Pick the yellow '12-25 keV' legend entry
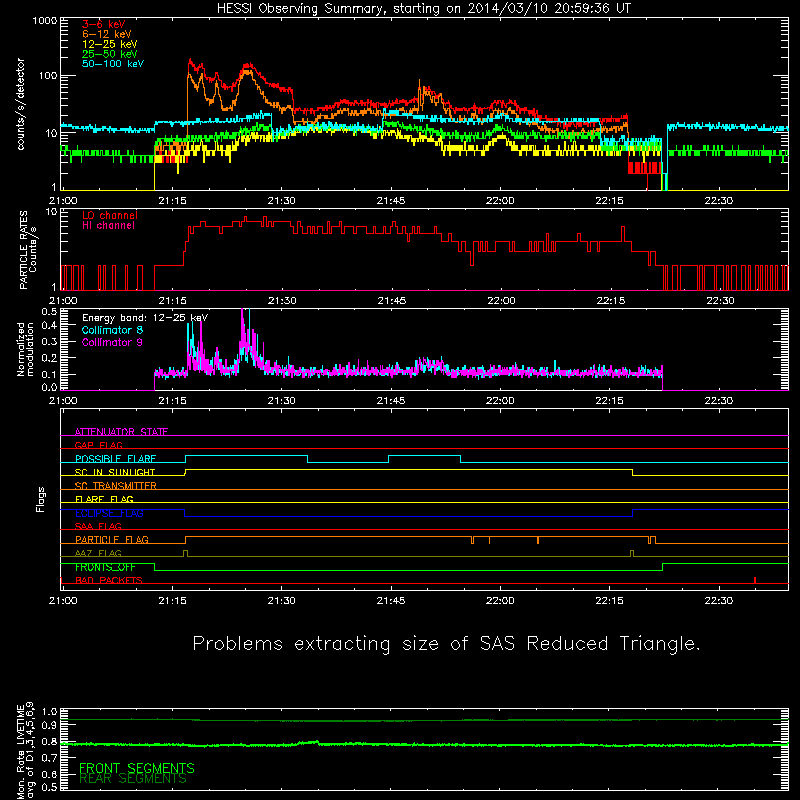 click(110, 44)
